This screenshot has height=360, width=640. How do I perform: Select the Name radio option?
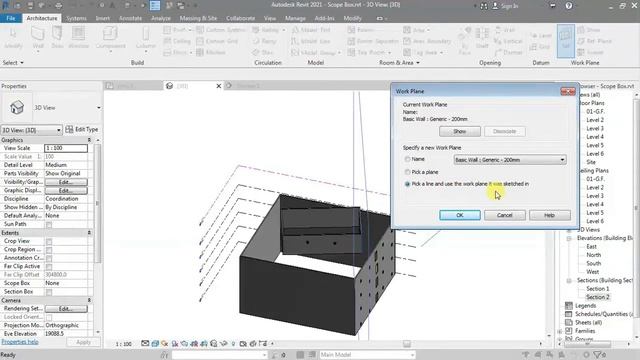(x=407, y=159)
